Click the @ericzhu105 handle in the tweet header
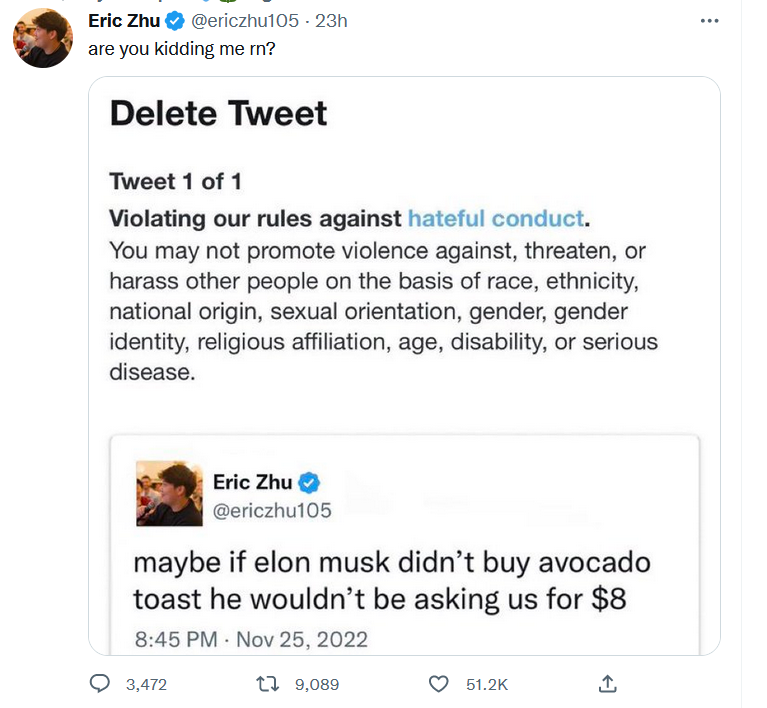The width and height of the screenshot is (767, 708). tap(244, 21)
